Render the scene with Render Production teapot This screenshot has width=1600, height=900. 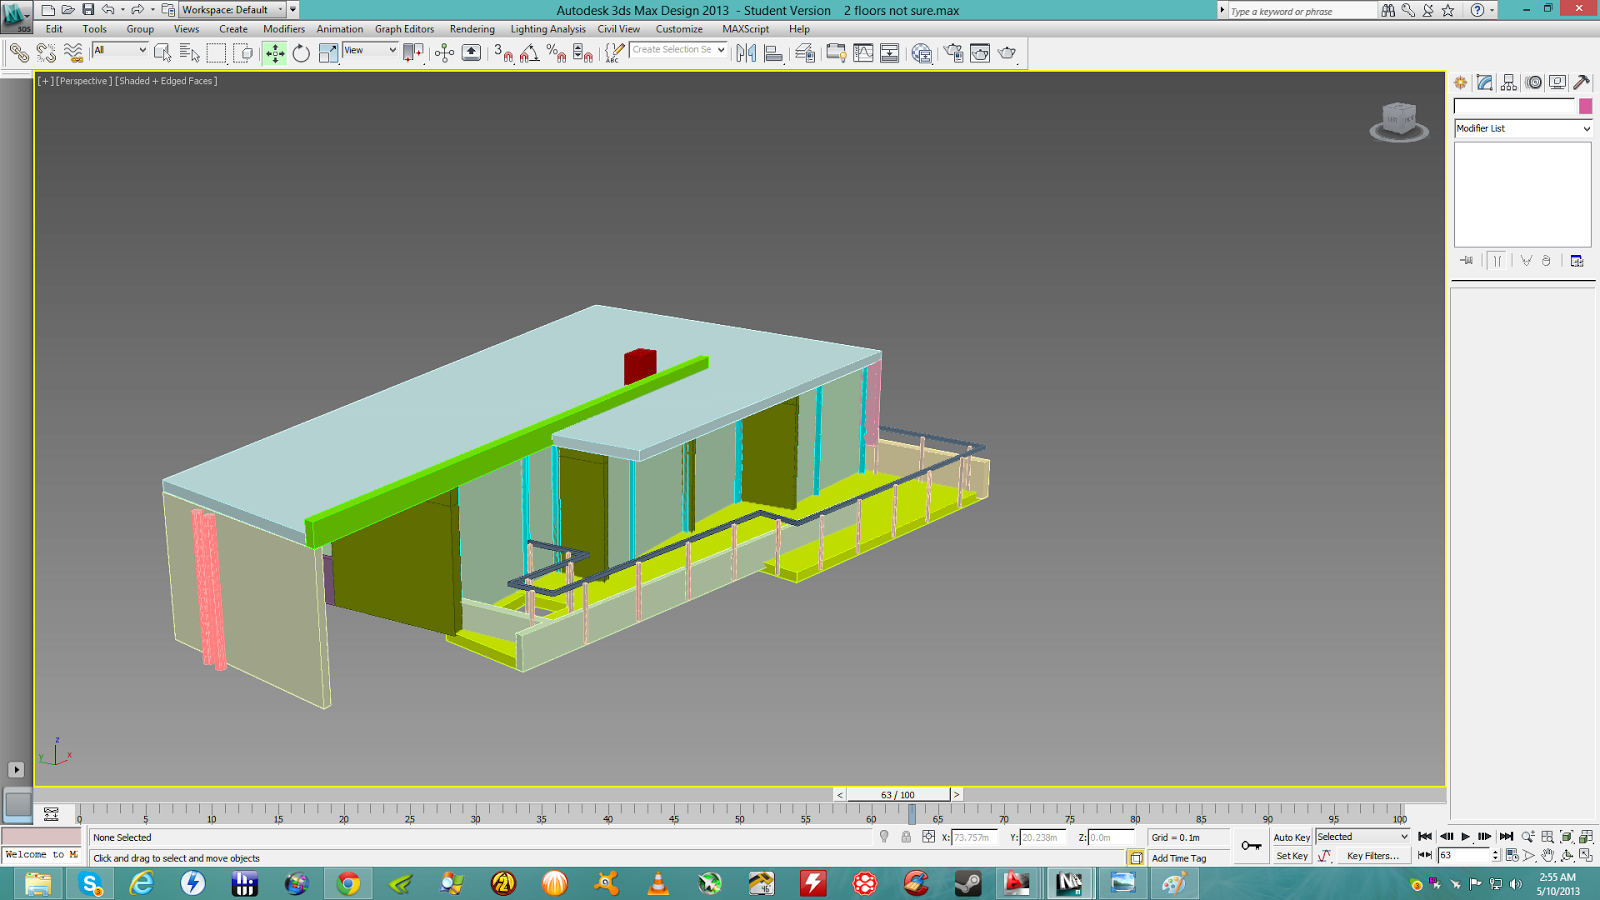(x=1007, y=53)
